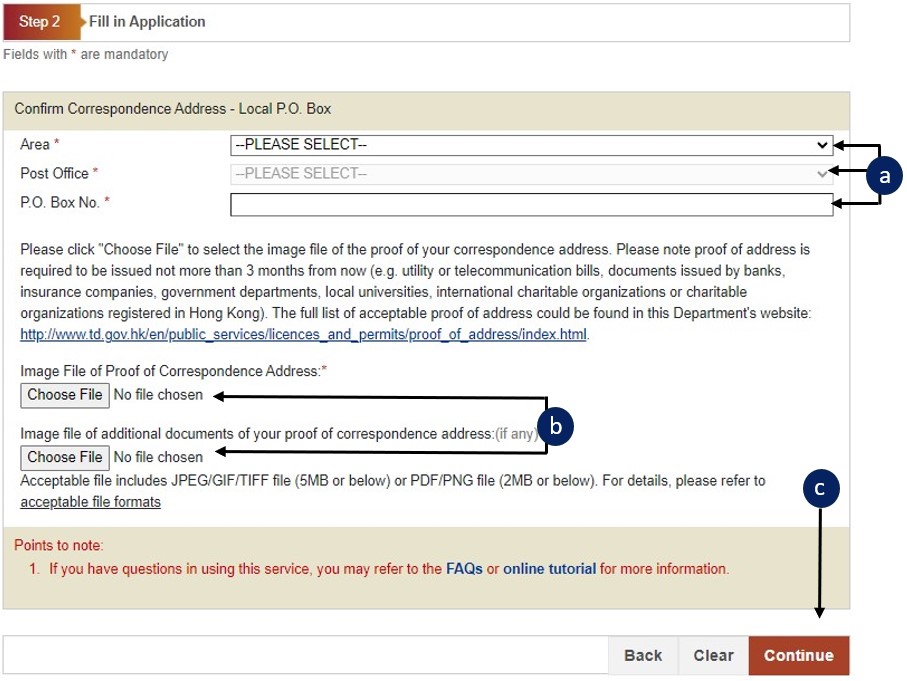The height and width of the screenshot is (681, 907).
Task: Click 'No file chosen' beside additional documents Choose File
Action: [x=158, y=457]
